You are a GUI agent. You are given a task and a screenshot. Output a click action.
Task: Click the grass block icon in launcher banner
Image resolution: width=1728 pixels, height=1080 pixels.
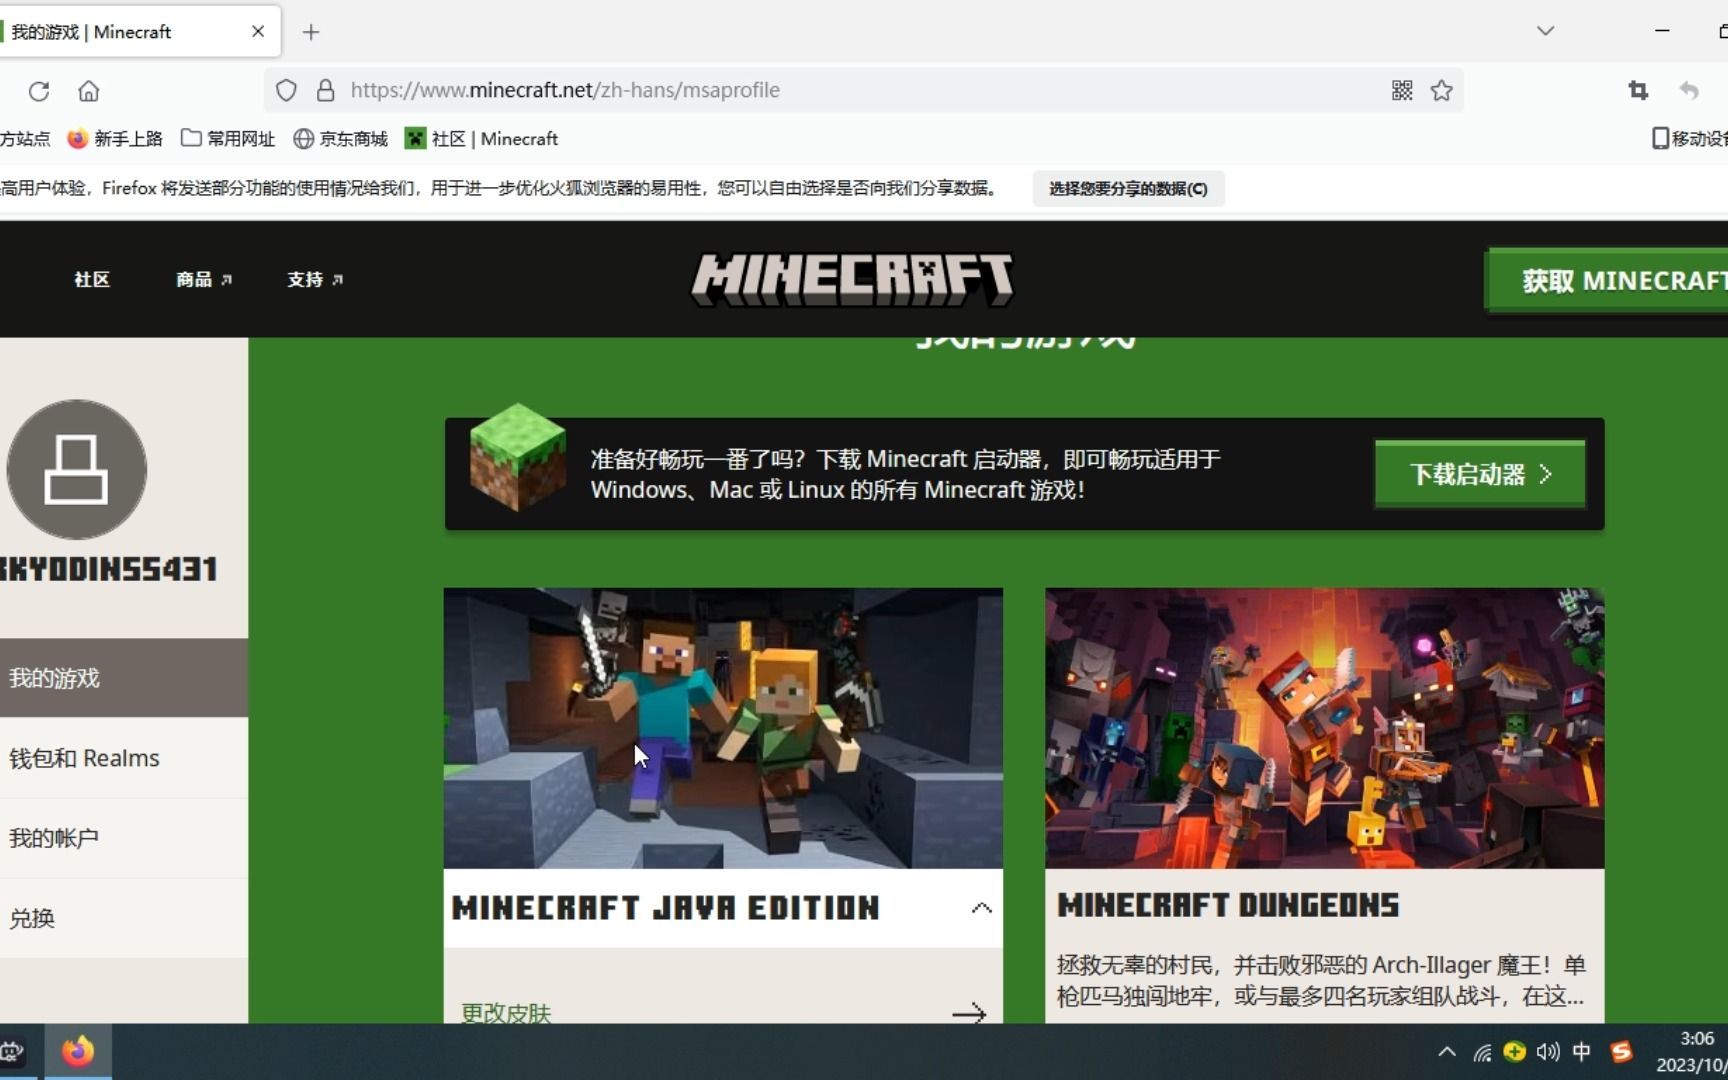(518, 457)
